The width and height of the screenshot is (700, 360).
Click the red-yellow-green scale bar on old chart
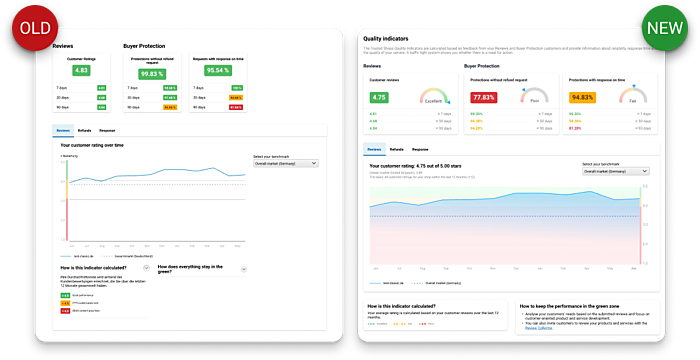point(67,200)
